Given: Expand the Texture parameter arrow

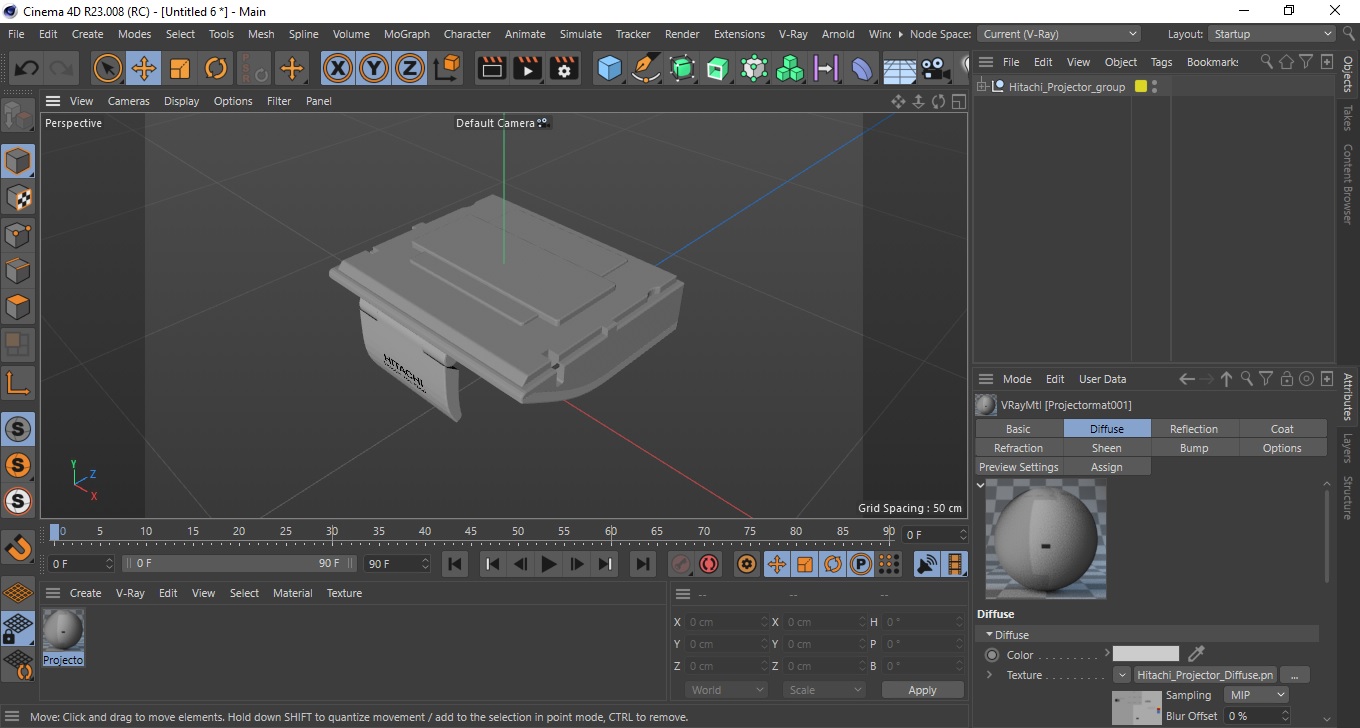Looking at the screenshot, I should [x=989, y=675].
